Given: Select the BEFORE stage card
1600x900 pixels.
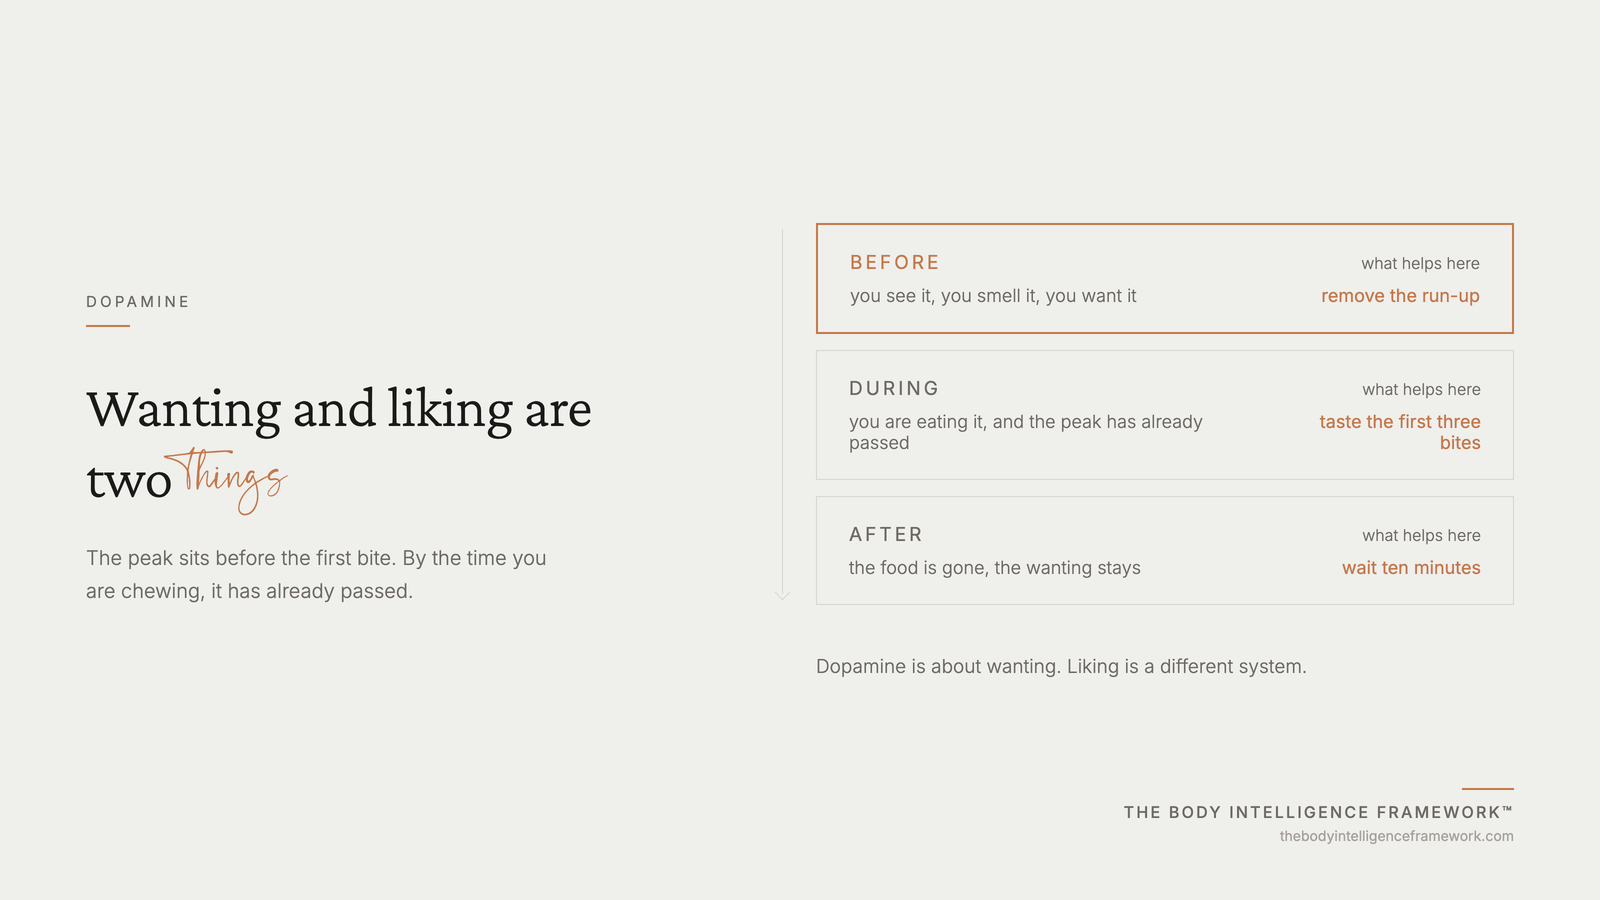Looking at the screenshot, I should 1165,278.
